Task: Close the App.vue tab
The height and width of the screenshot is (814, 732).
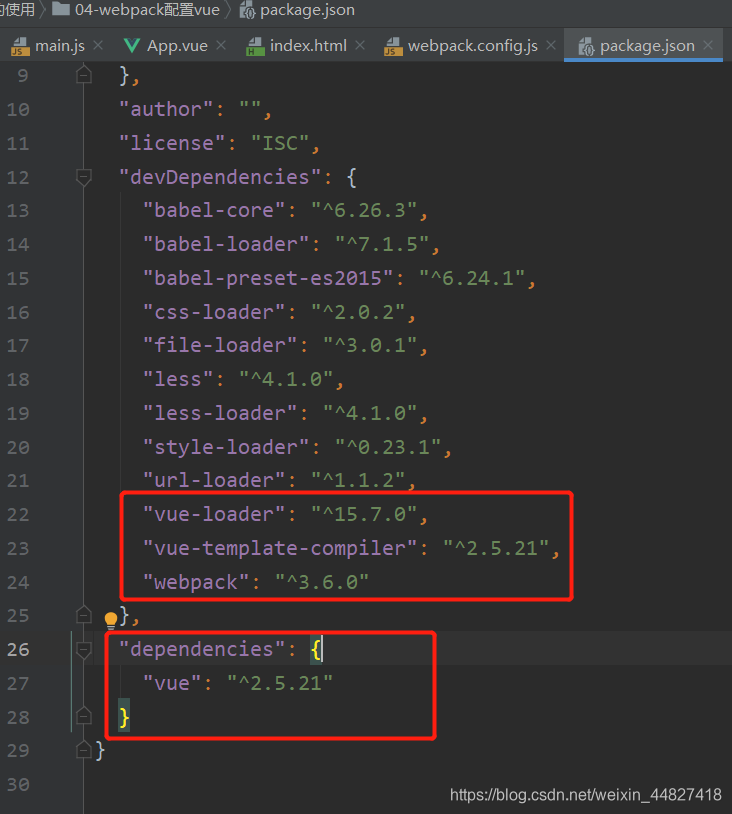Action: tap(221, 46)
